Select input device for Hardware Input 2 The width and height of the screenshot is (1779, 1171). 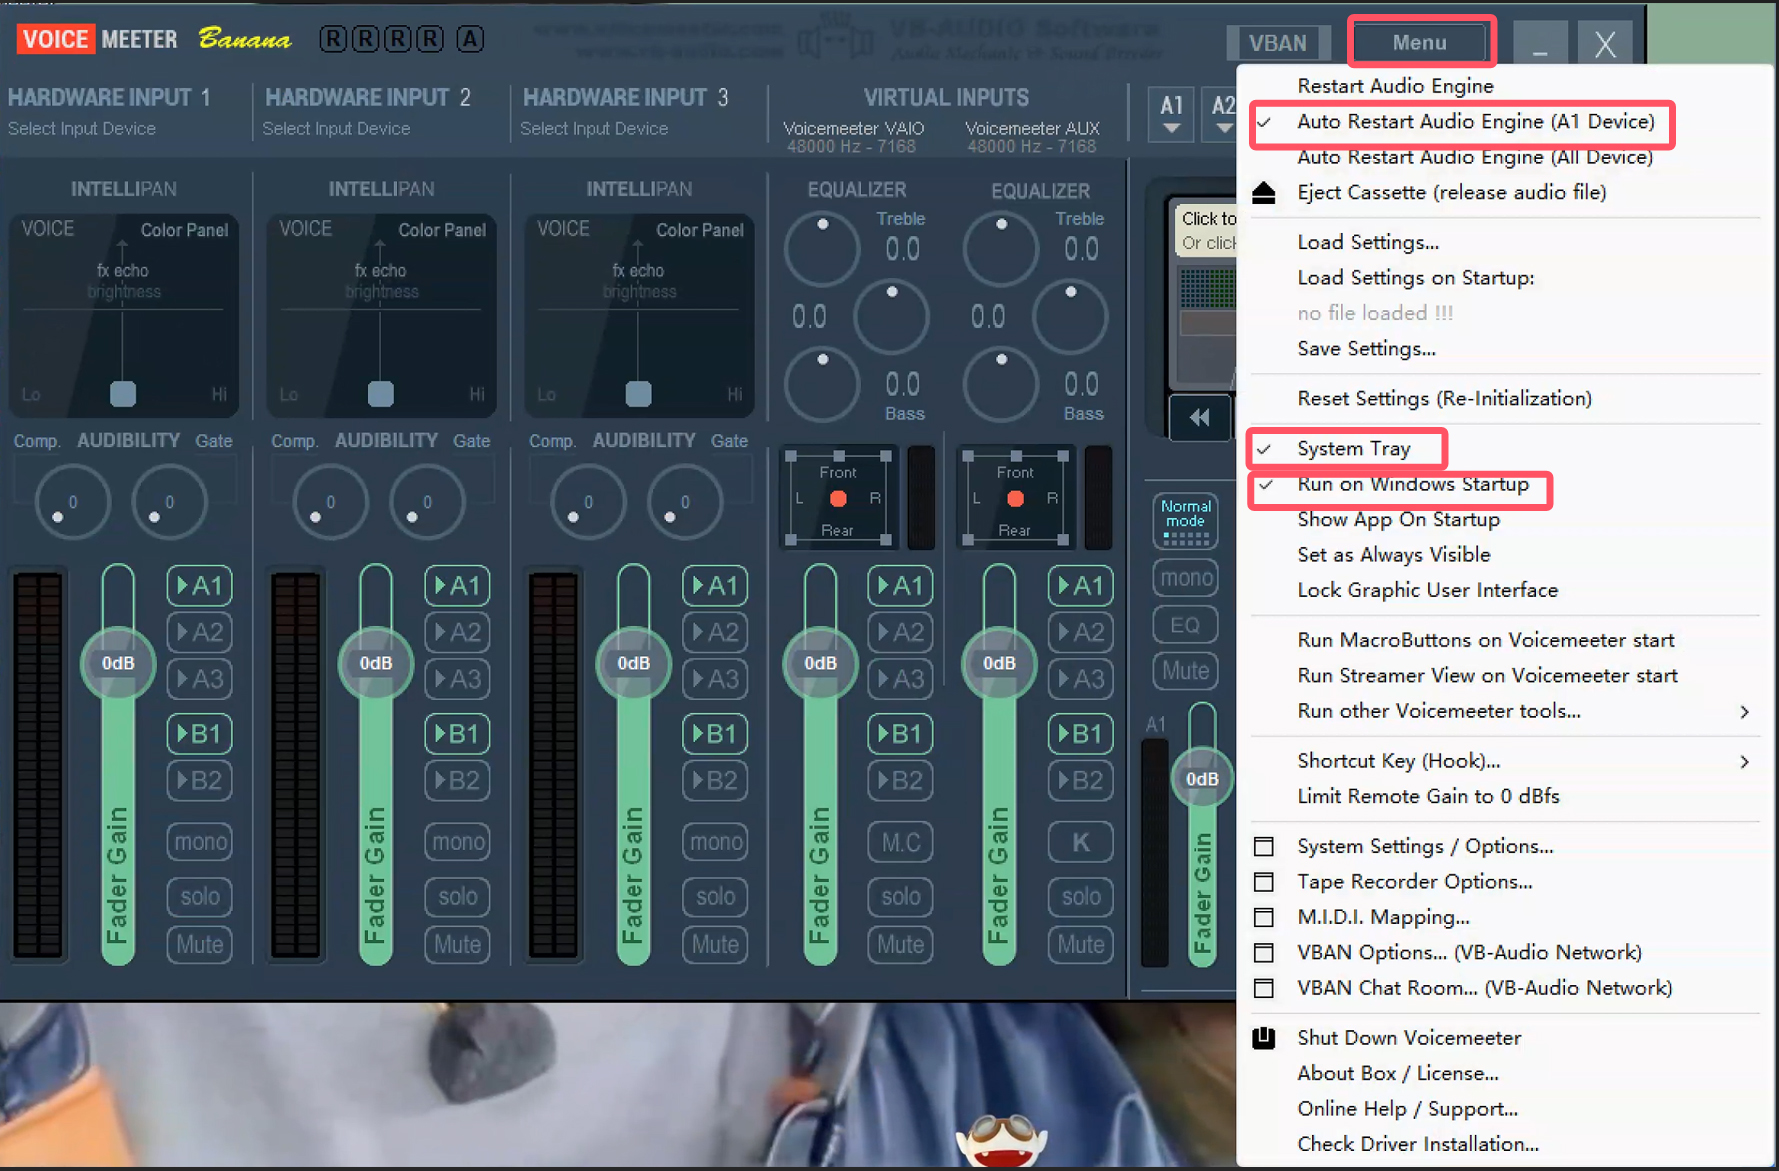pyautogui.click(x=336, y=129)
